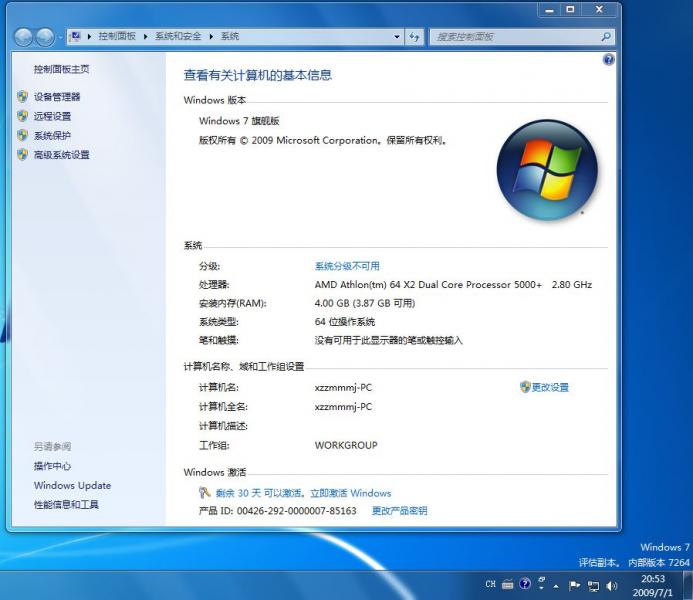
Task: Click 系统分级不可用 rating link
Action: 347,266
